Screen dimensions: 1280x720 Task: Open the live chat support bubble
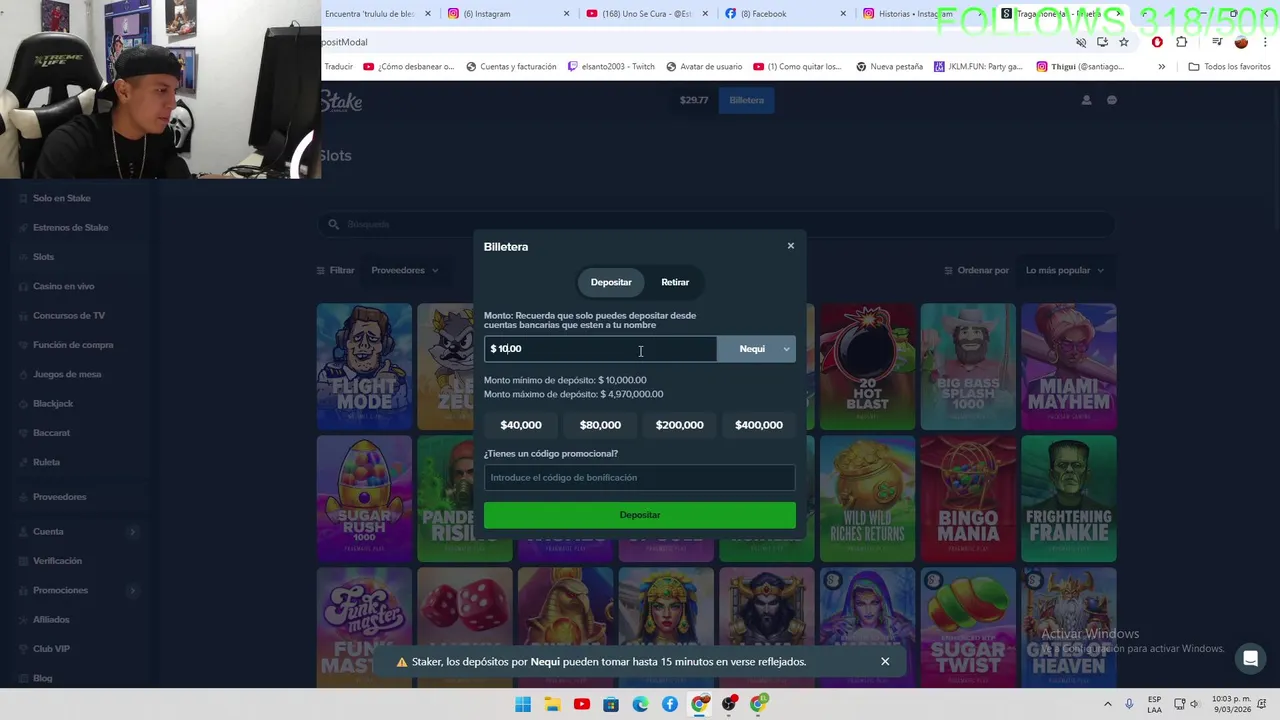1249,658
